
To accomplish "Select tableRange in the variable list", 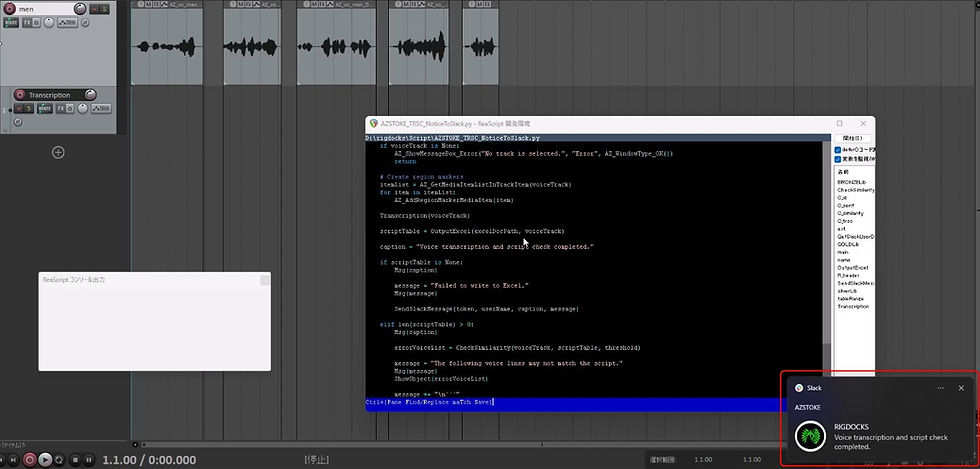I will pos(851,298).
